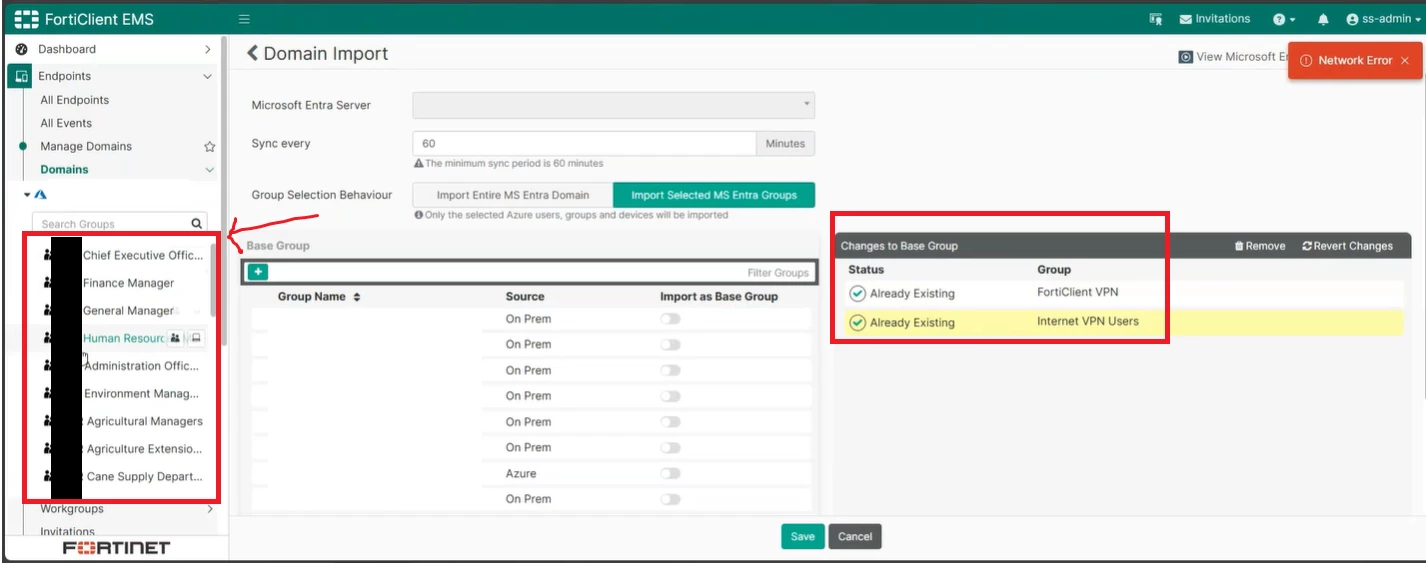Select Domains in the sidebar
Image resolution: width=1426 pixels, height=563 pixels.
(x=64, y=169)
